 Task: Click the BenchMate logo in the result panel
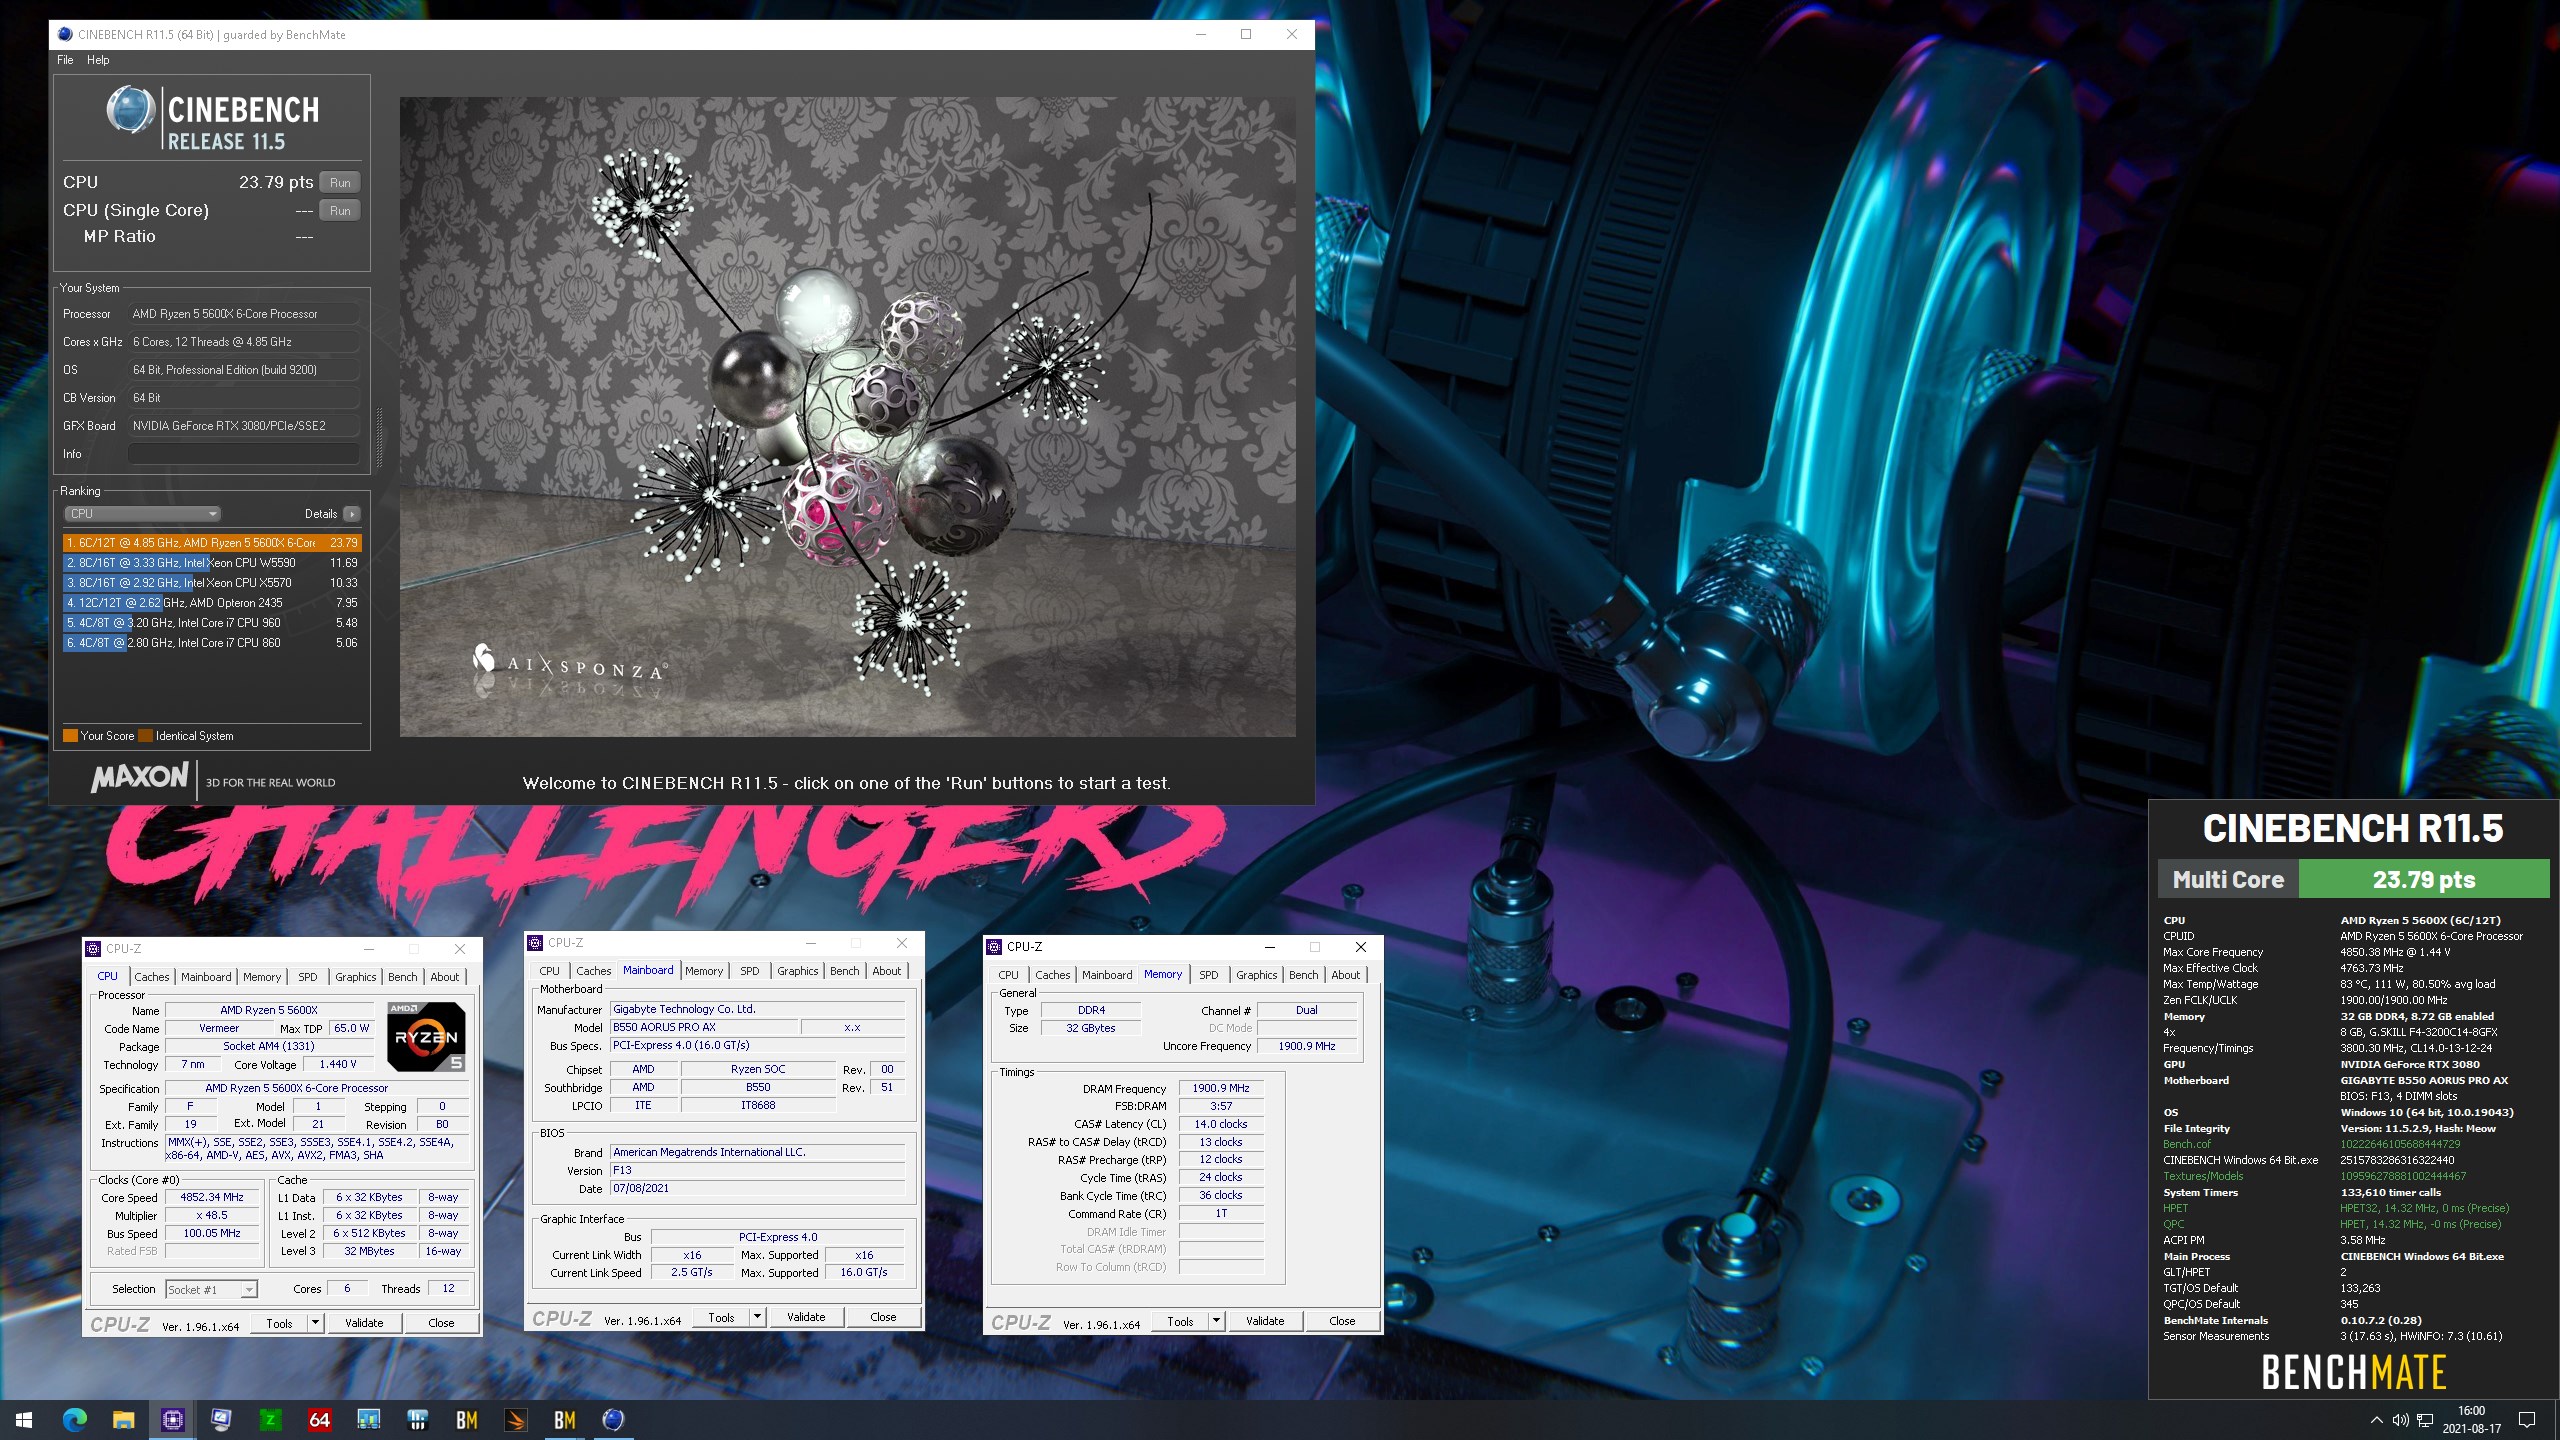tap(2353, 1372)
